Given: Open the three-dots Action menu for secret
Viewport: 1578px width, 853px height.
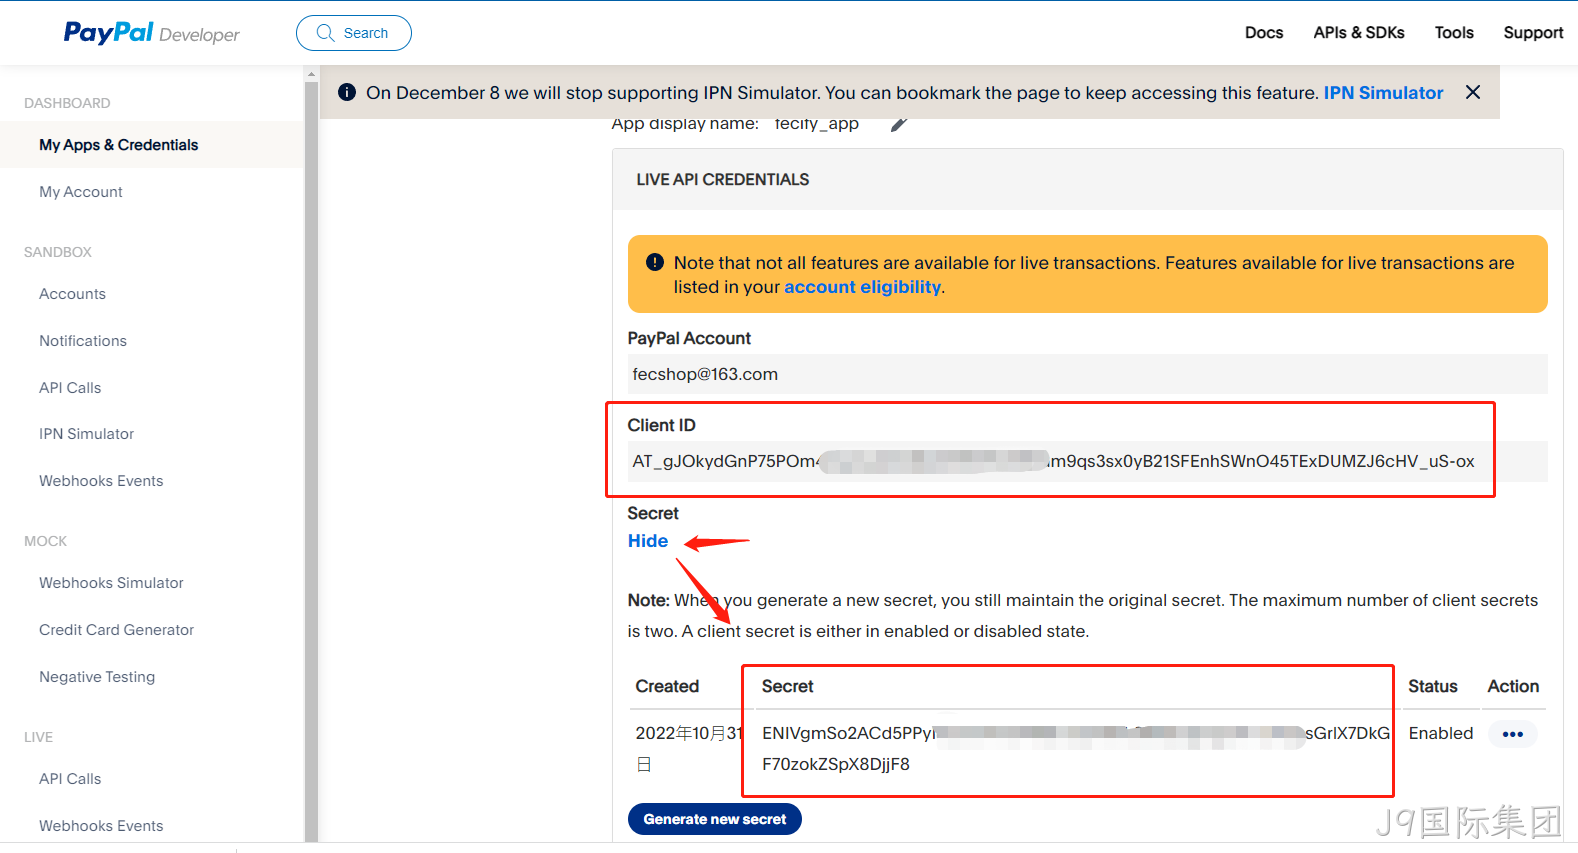Looking at the screenshot, I should tap(1513, 734).
